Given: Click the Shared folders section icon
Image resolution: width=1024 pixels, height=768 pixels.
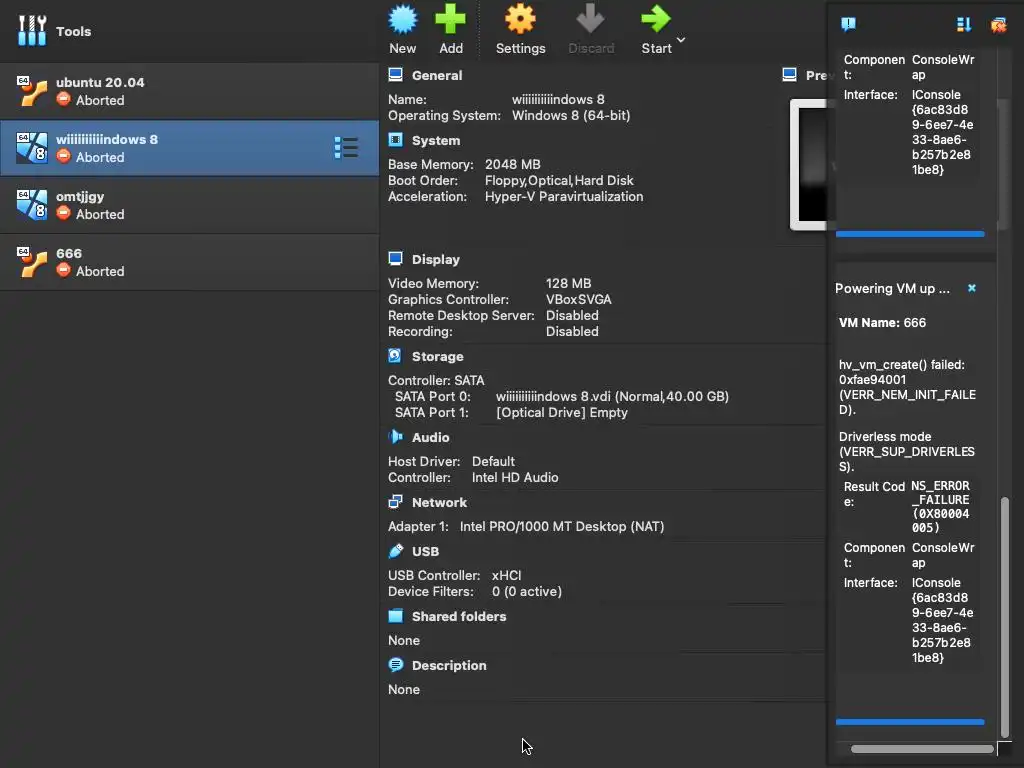Looking at the screenshot, I should coord(396,616).
